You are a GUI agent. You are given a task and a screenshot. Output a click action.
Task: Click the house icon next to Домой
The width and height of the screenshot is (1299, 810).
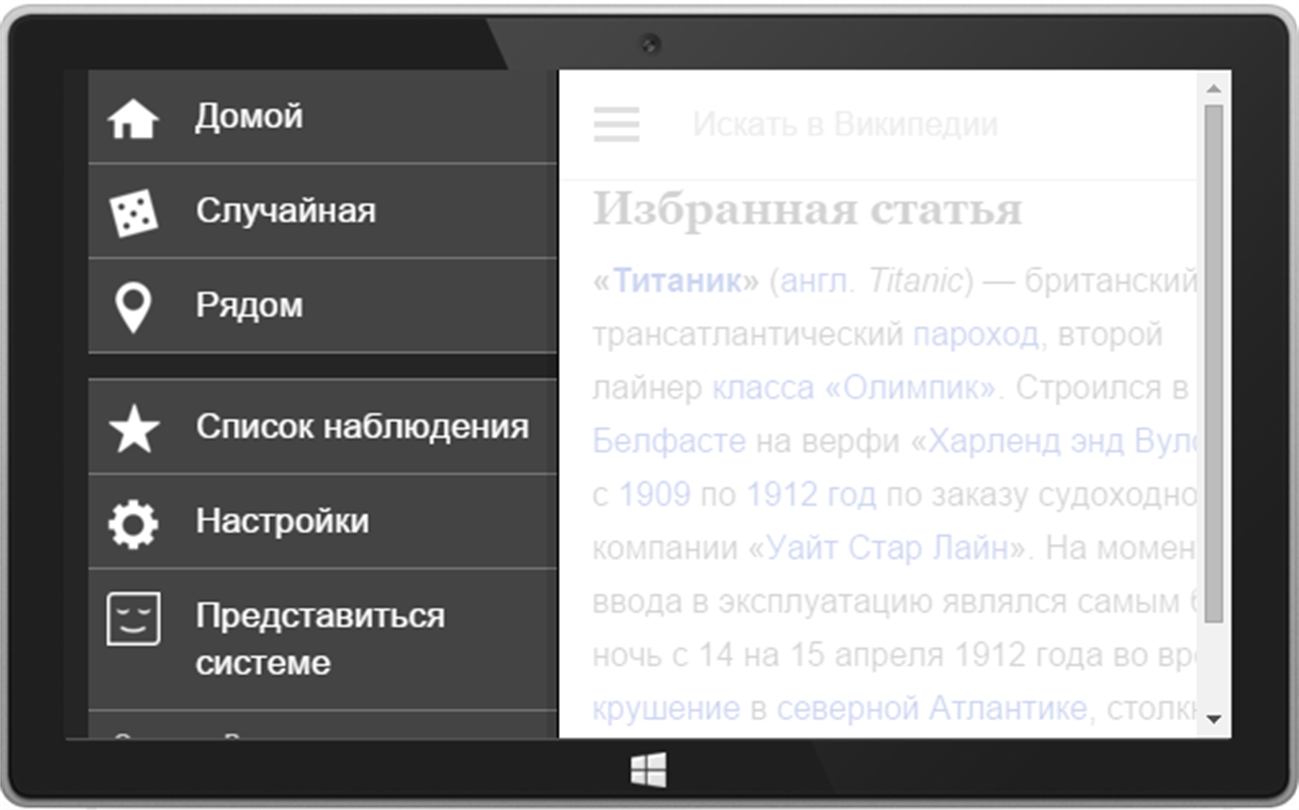133,119
